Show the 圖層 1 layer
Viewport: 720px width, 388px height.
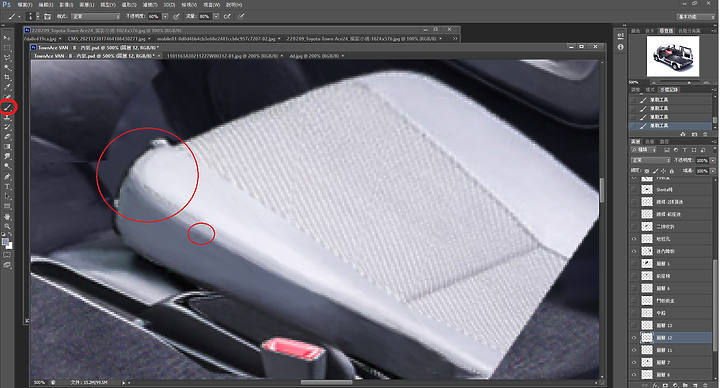pyautogui.click(x=634, y=264)
